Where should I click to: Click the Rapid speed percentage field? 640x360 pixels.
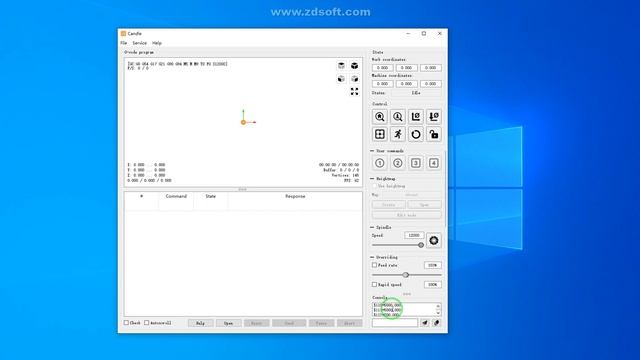pyautogui.click(x=433, y=284)
